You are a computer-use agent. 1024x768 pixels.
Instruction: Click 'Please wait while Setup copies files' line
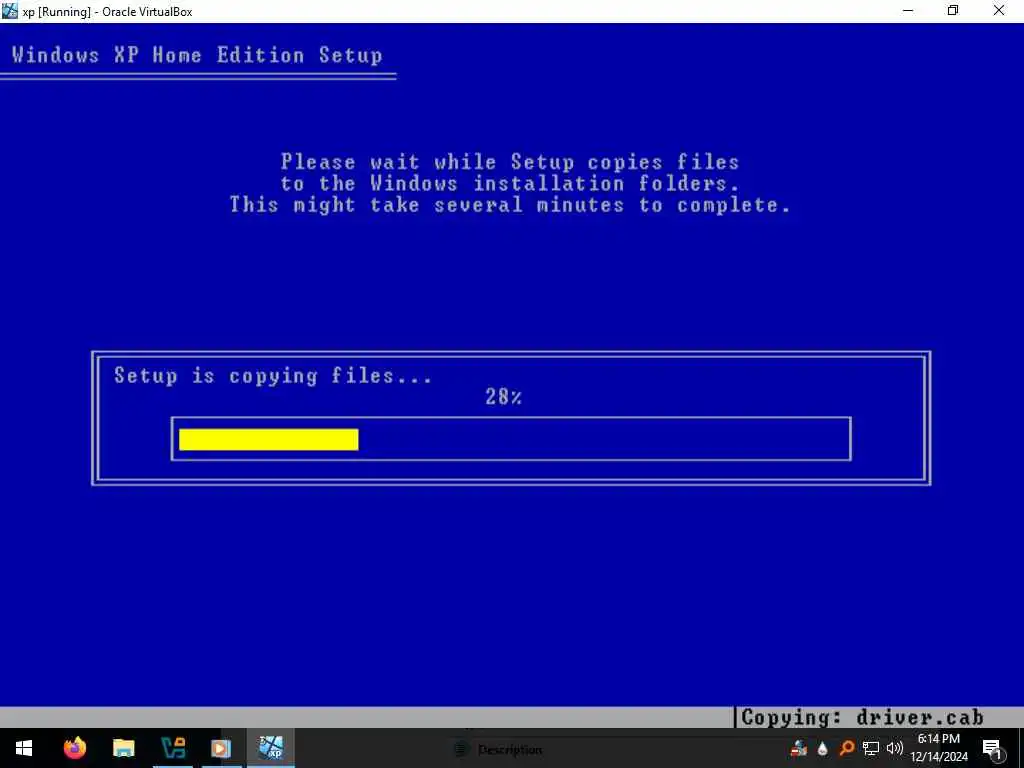(x=510, y=161)
